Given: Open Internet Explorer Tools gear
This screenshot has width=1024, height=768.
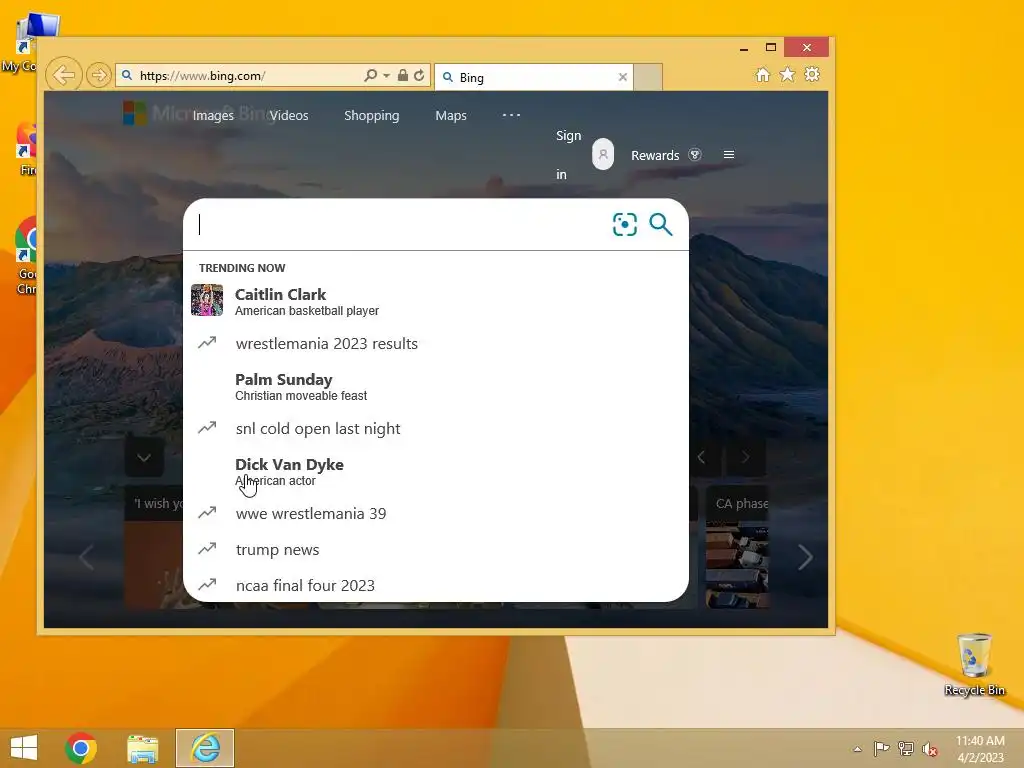Looking at the screenshot, I should (x=812, y=74).
